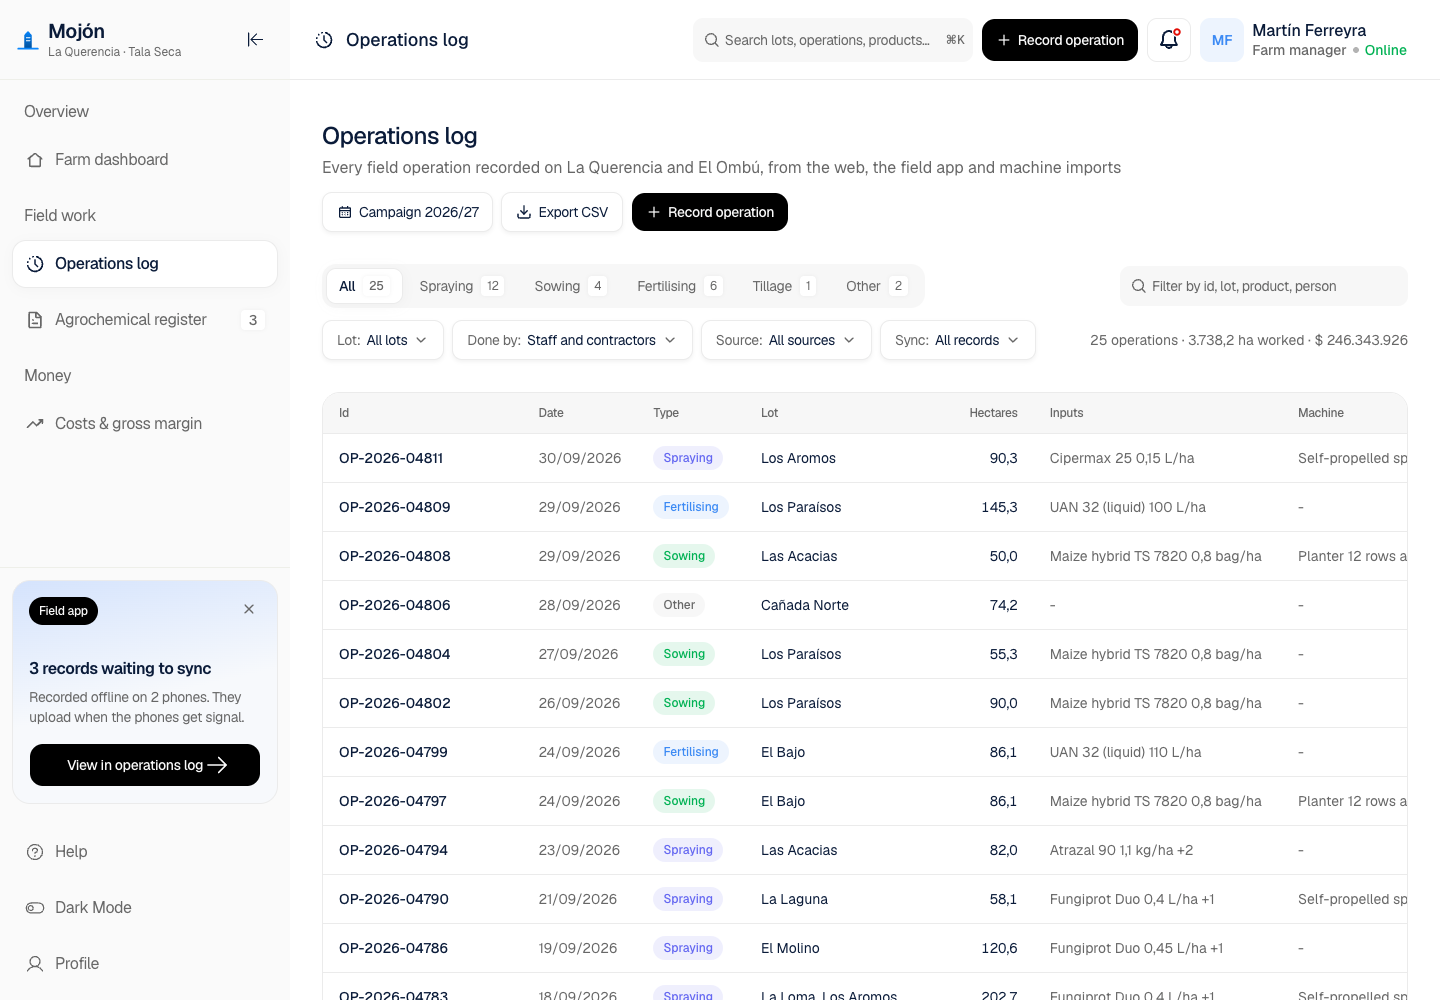Click the Farm dashboard home icon
1440x1000 pixels.
[x=35, y=160]
